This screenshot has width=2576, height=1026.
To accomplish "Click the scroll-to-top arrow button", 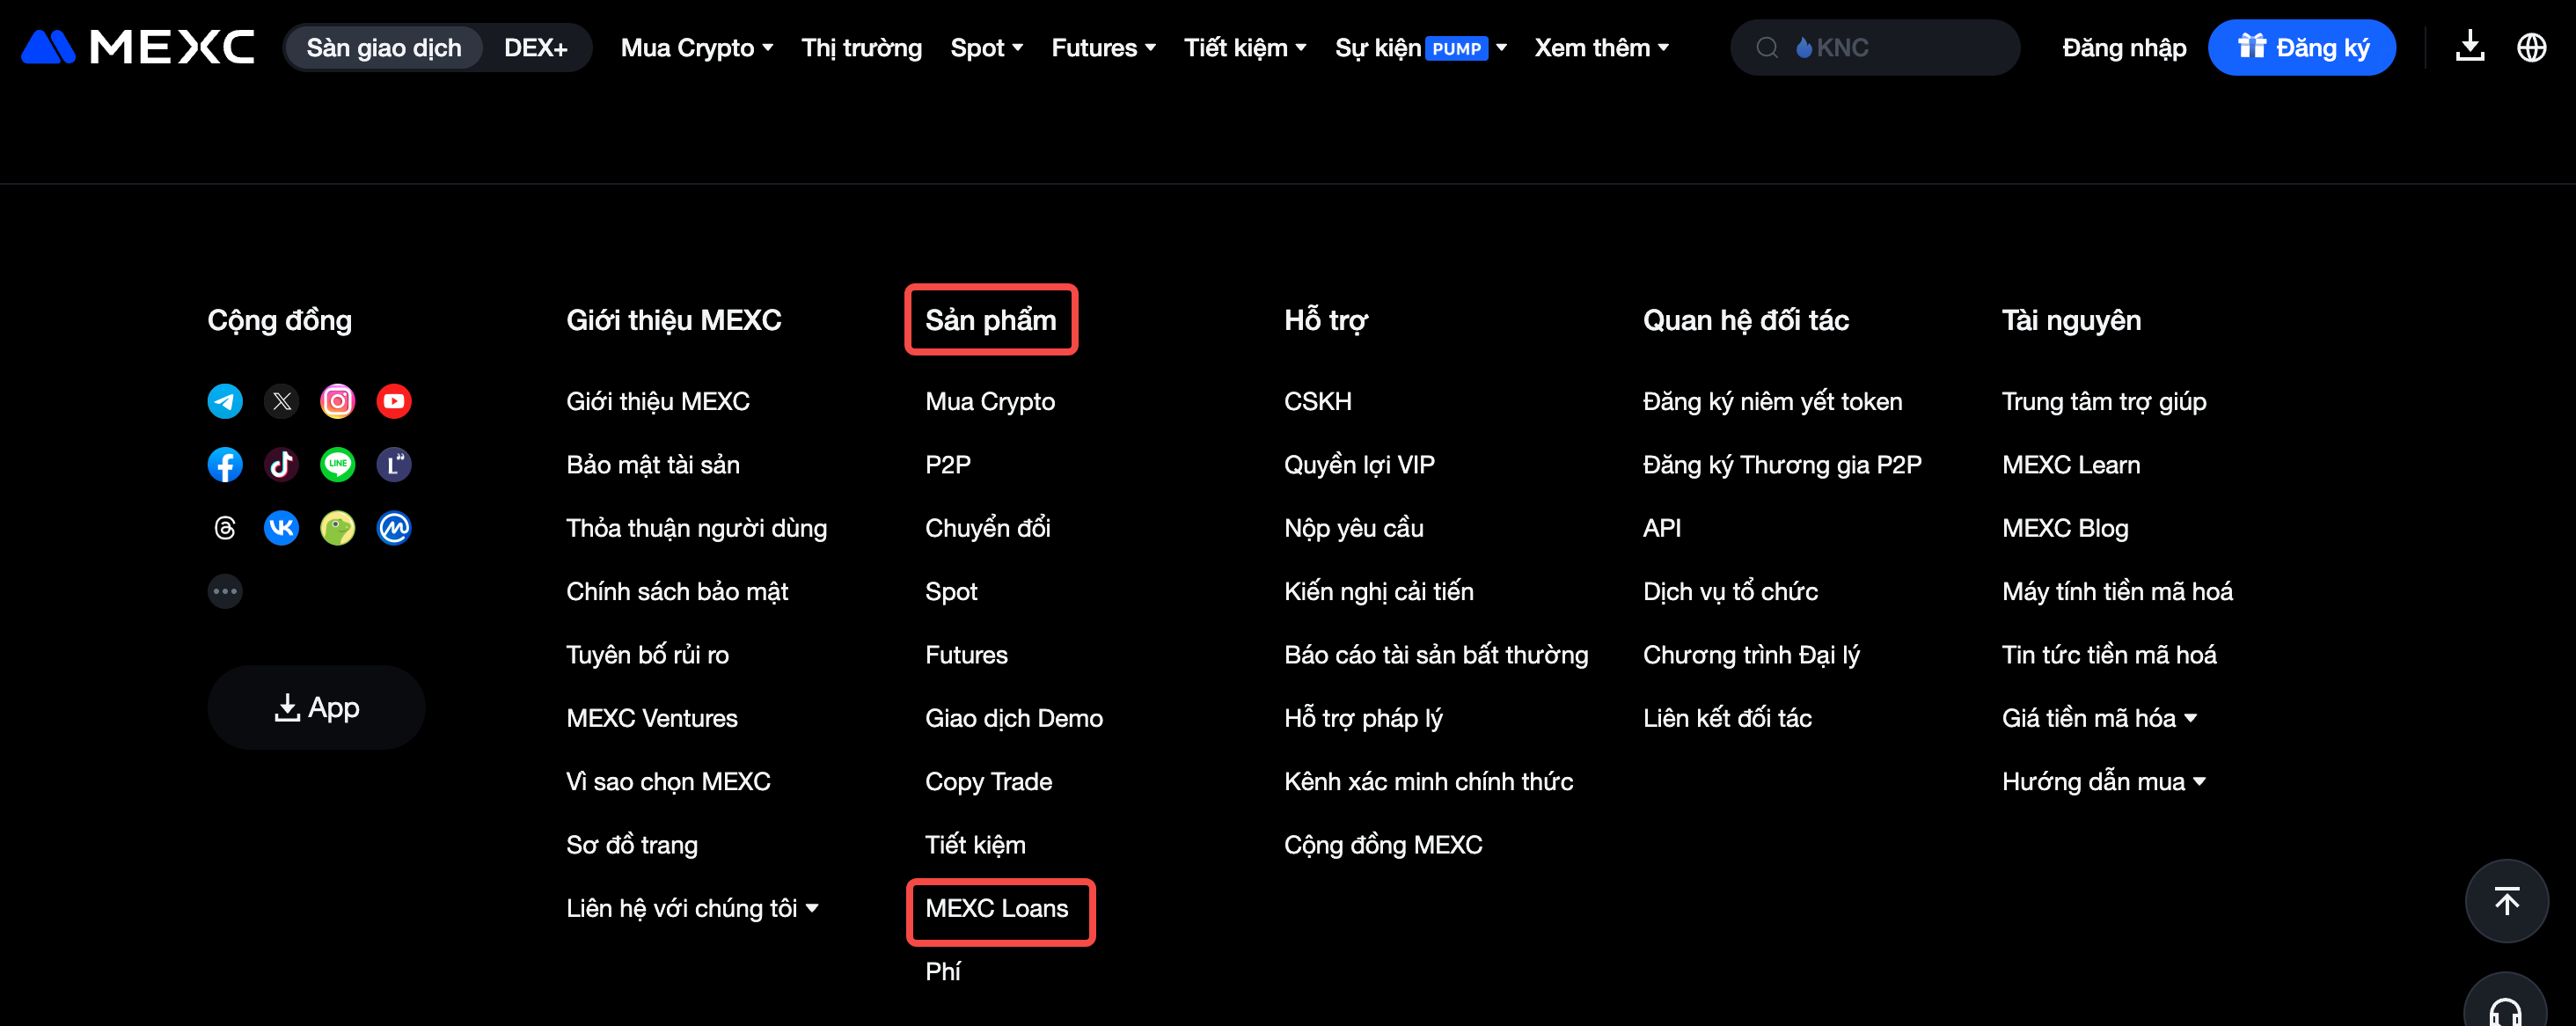I will 2506,901.
